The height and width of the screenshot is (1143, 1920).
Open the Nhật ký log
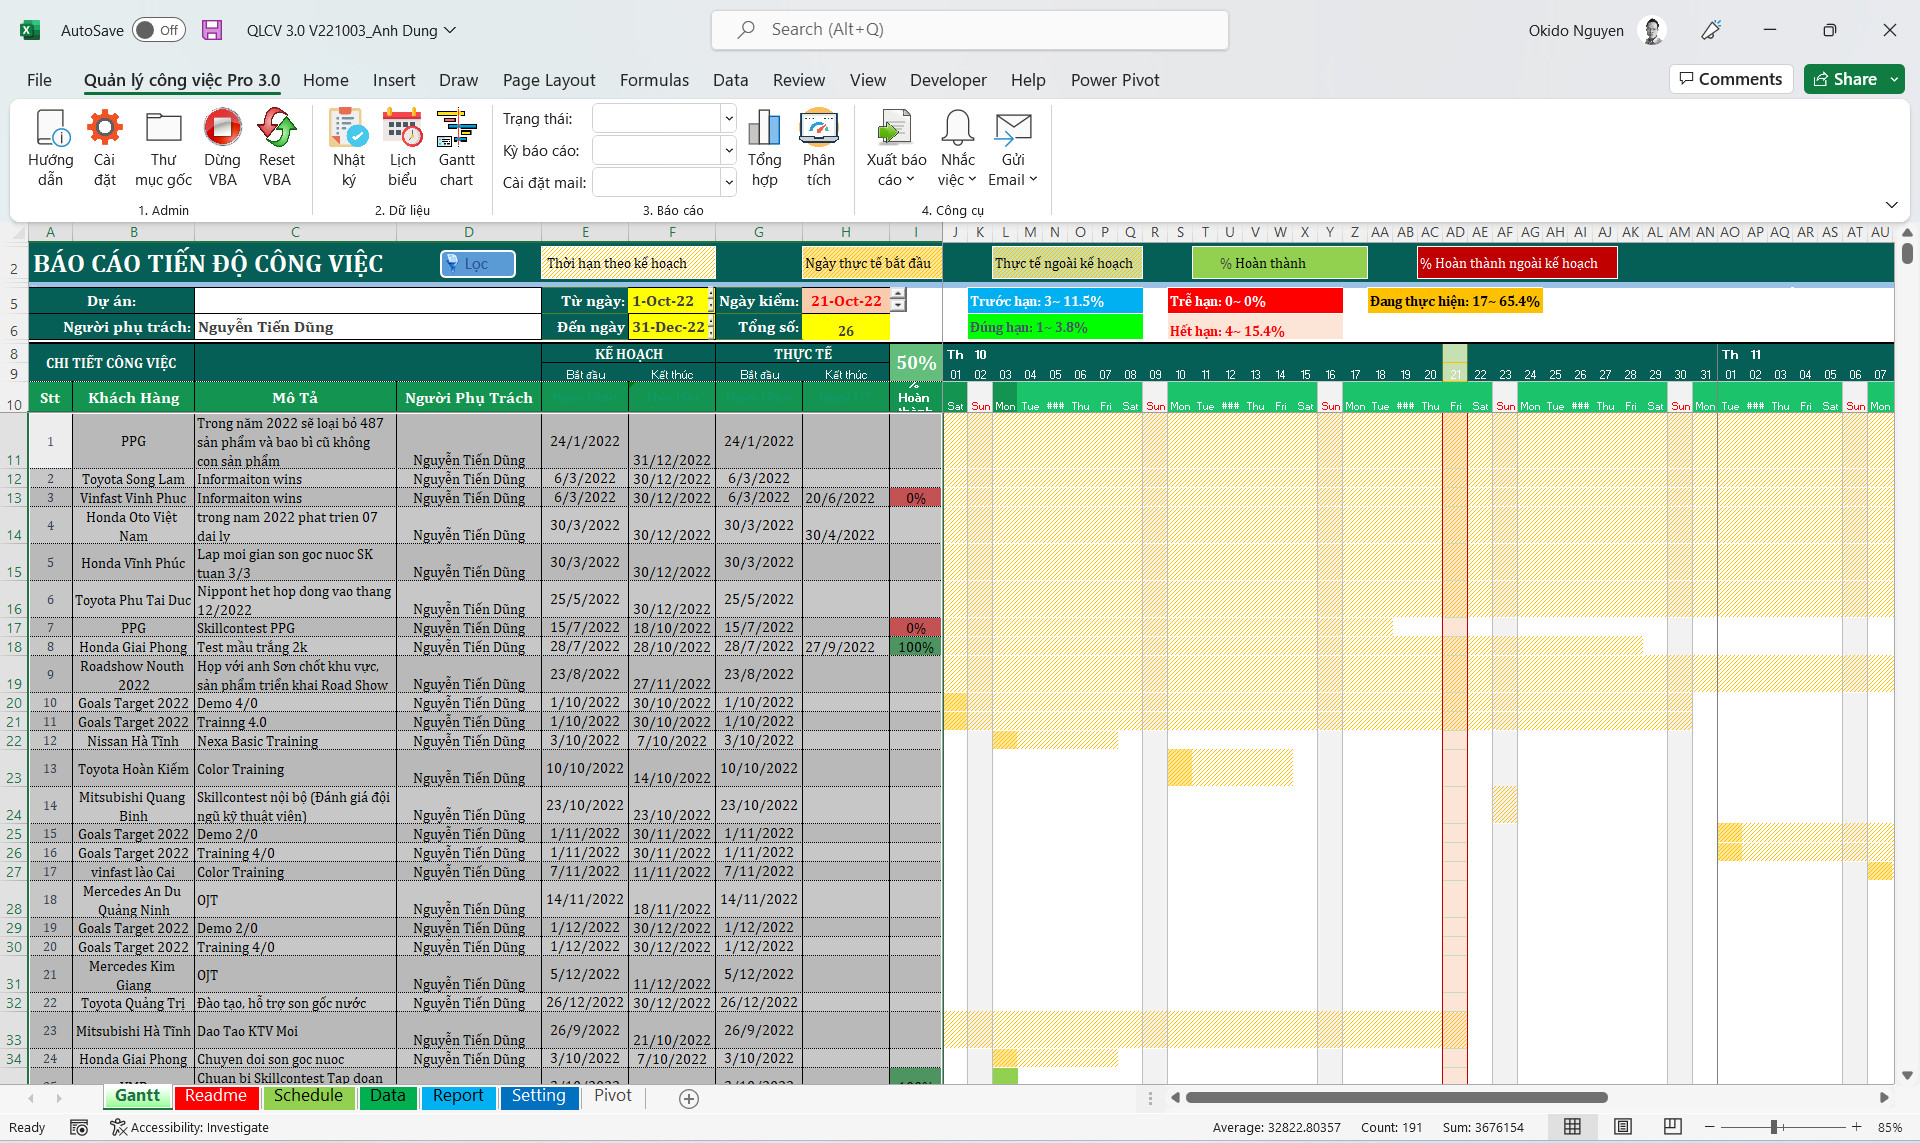(x=348, y=146)
